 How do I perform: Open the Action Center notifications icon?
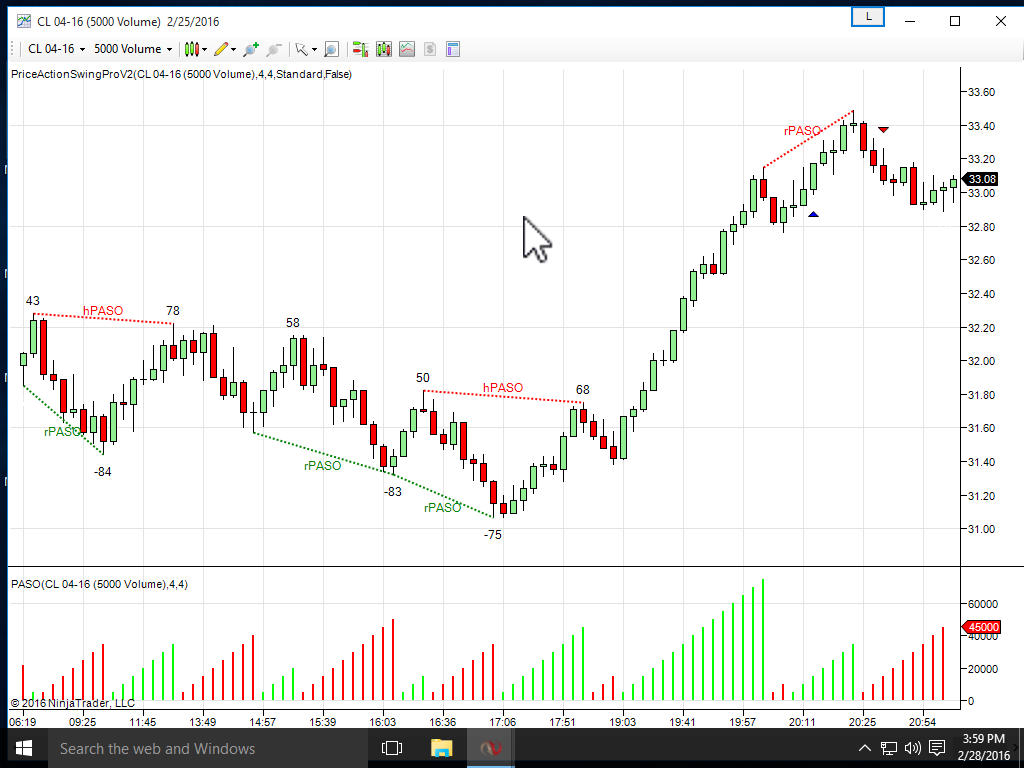click(937, 748)
